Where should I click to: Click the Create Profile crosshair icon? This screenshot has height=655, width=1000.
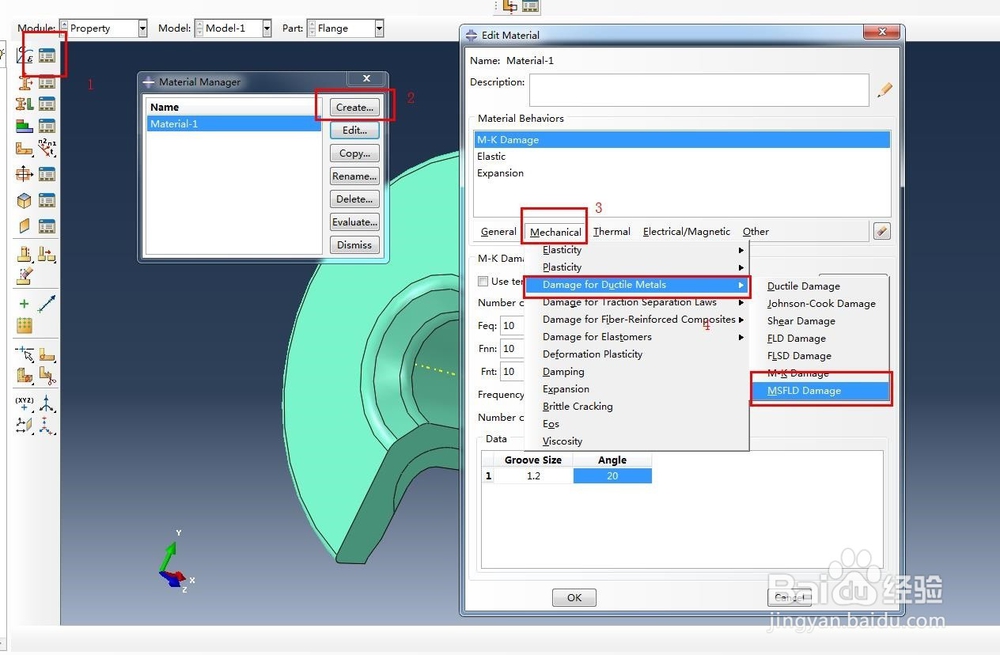(x=24, y=174)
